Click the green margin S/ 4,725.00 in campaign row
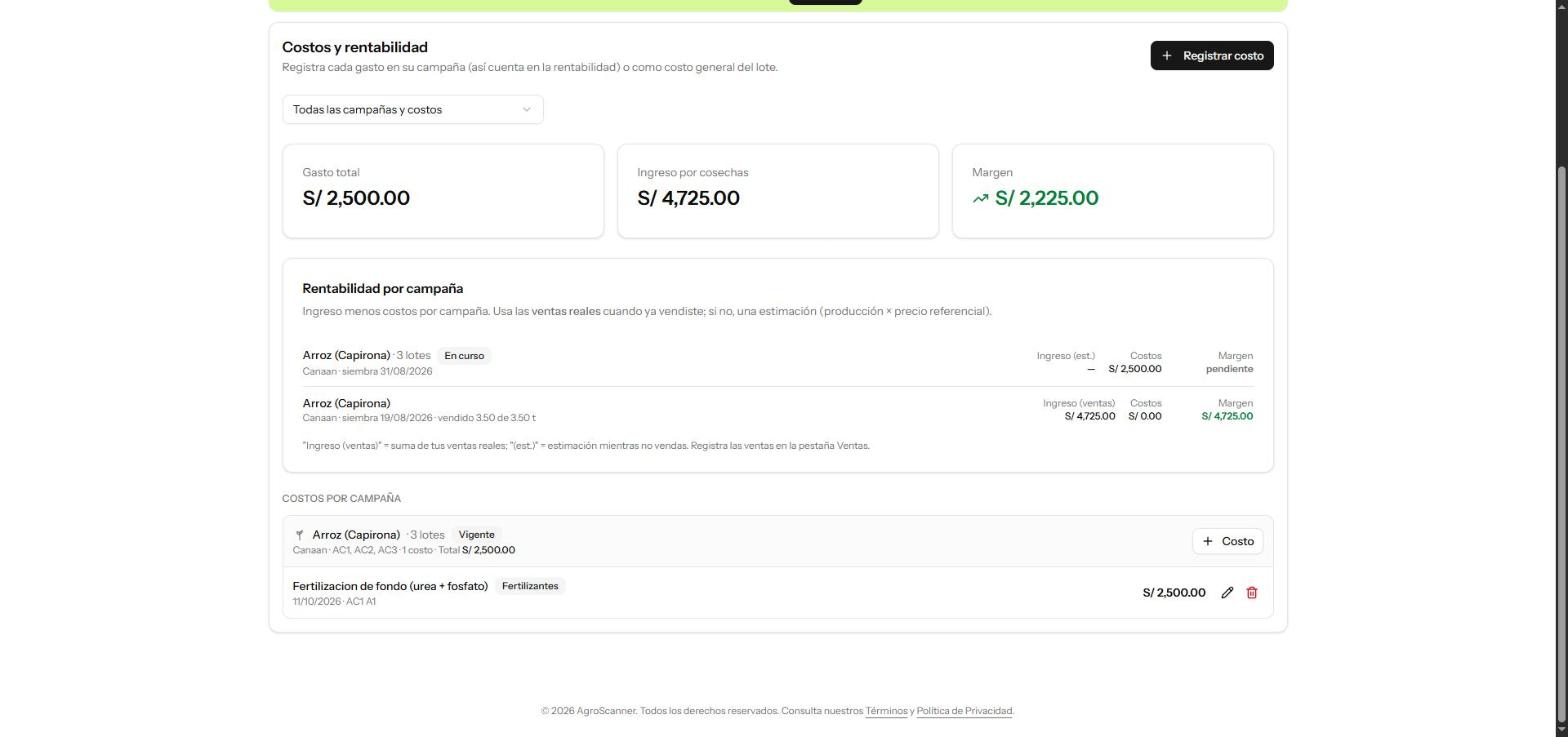 tap(1227, 416)
